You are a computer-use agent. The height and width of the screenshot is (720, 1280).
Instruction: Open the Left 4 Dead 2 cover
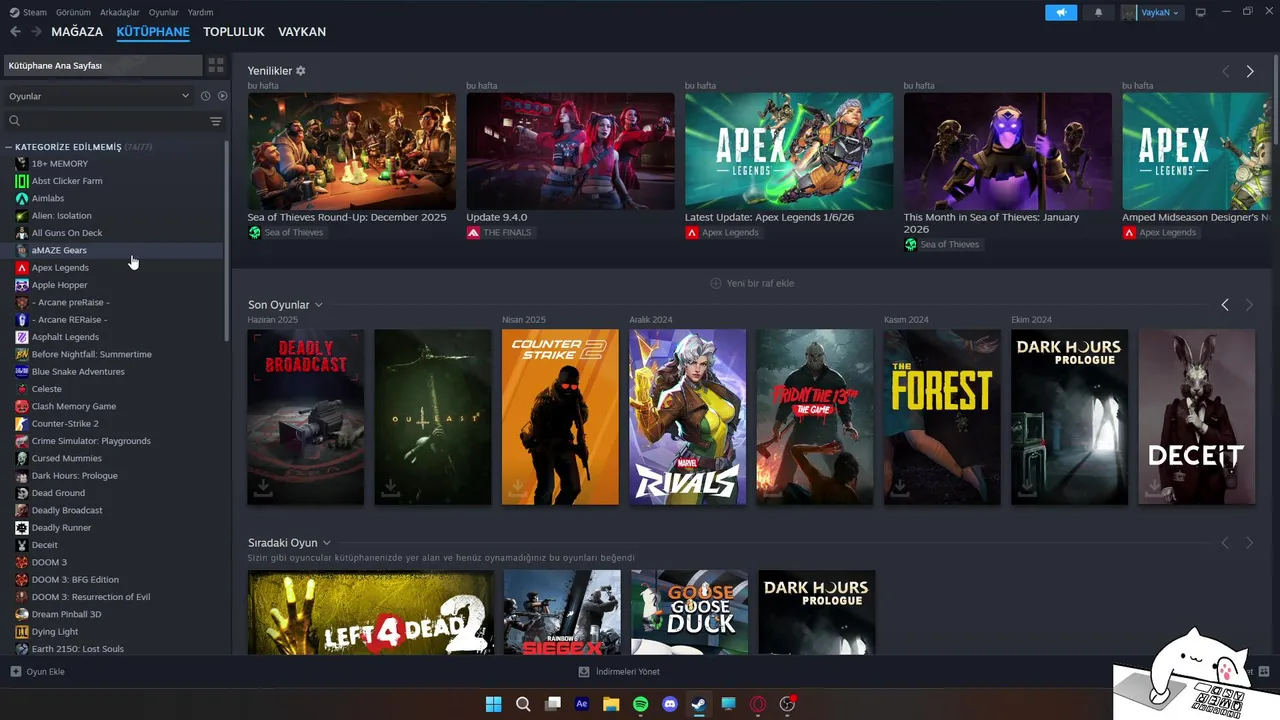(370, 612)
